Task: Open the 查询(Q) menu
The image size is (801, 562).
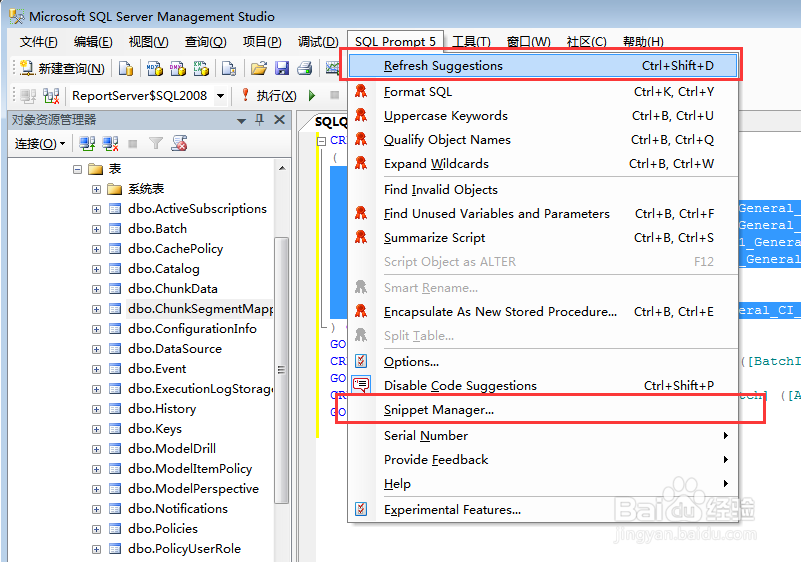Action: click(x=205, y=41)
